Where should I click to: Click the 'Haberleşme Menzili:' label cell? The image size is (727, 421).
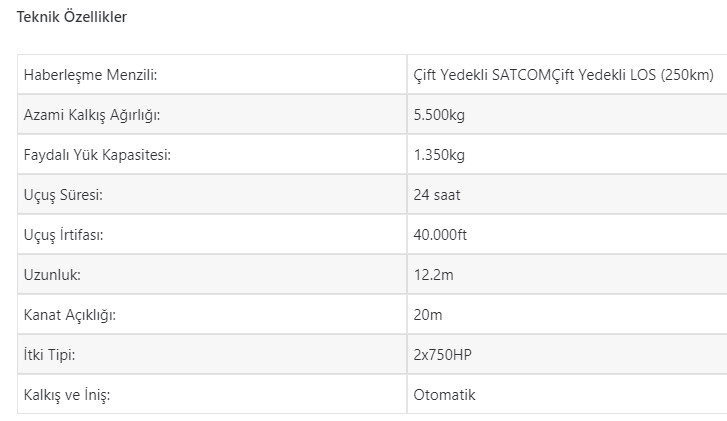[91, 75]
